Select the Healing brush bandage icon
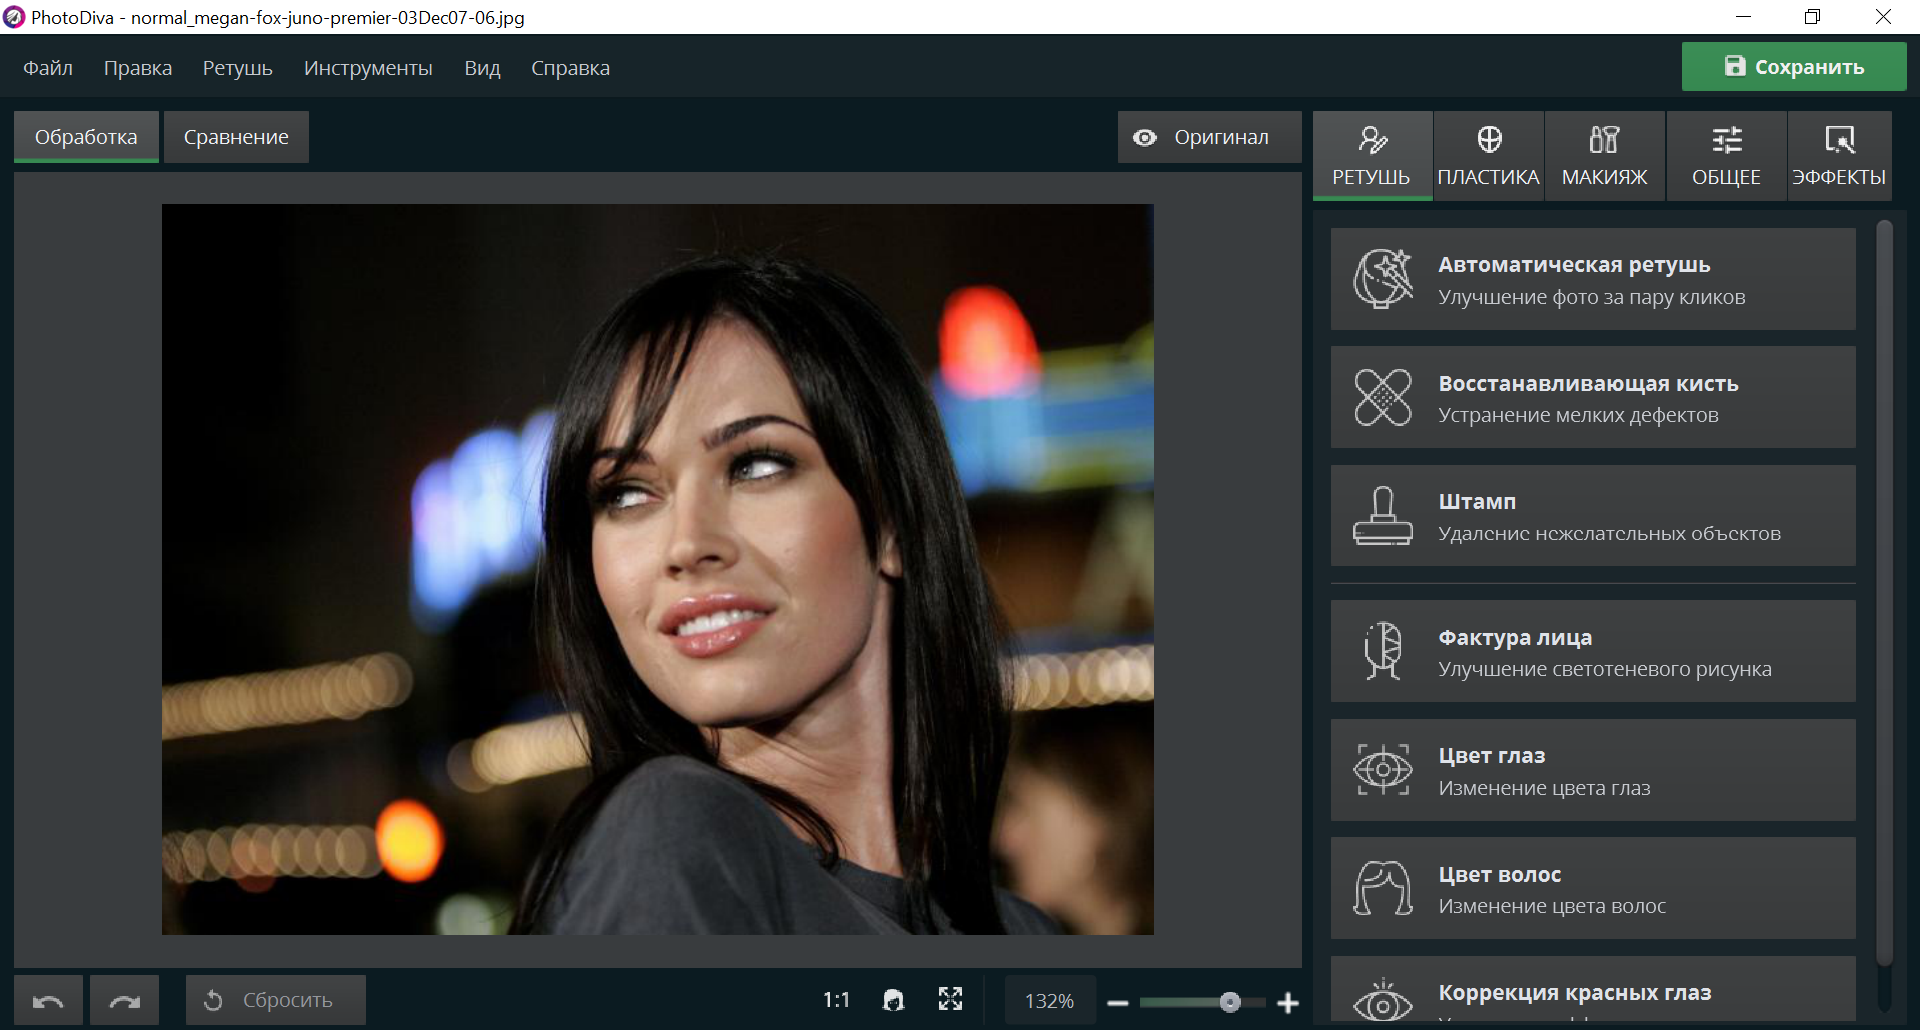Screen dimensions: 1920x1030 click(1383, 397)
